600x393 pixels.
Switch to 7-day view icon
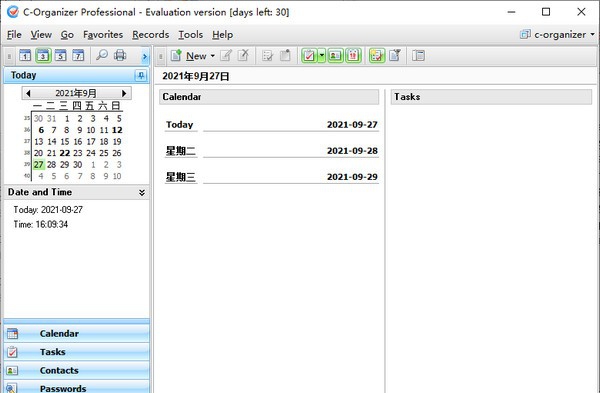[78, 56]
